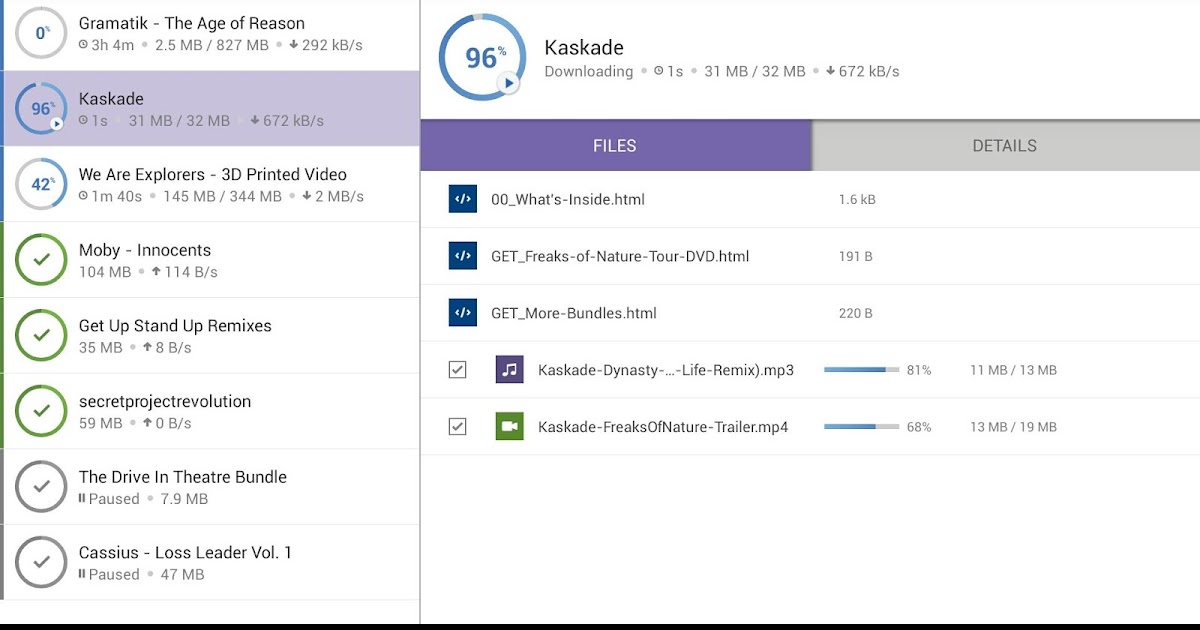Click the checkmark icon for Get Up Stand Up Remixes
The width and height of the screenshot is (1200, 630).
pyautogui.click(x=42, y=336)
